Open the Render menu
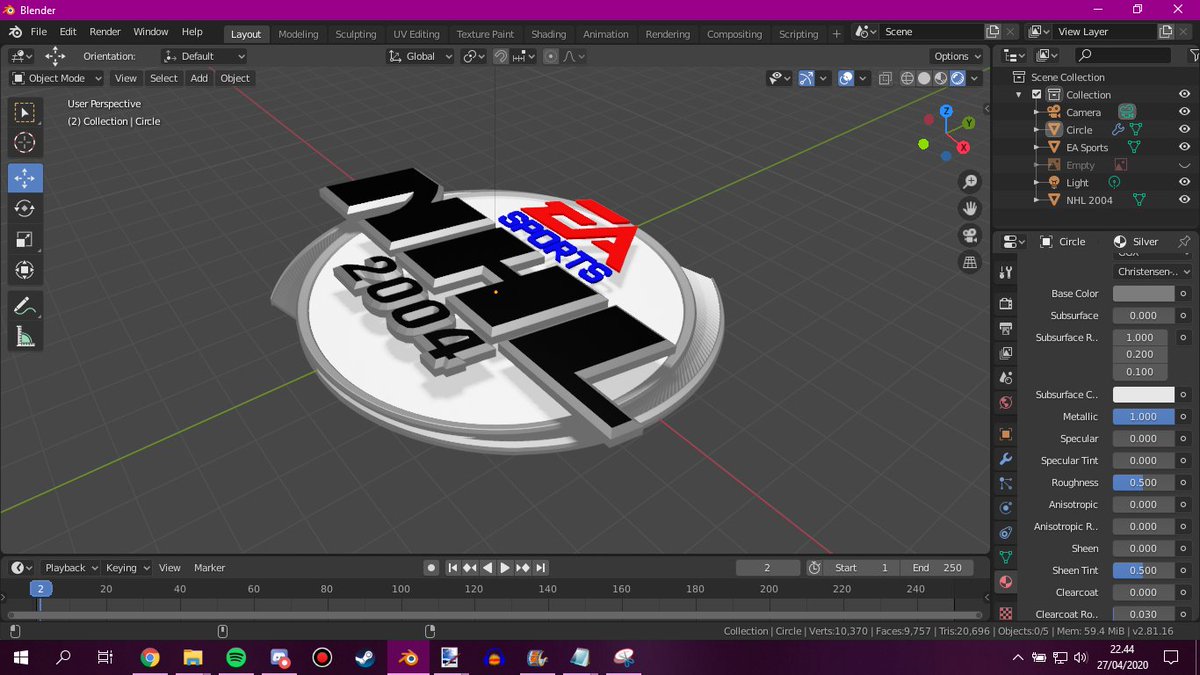 105,32
